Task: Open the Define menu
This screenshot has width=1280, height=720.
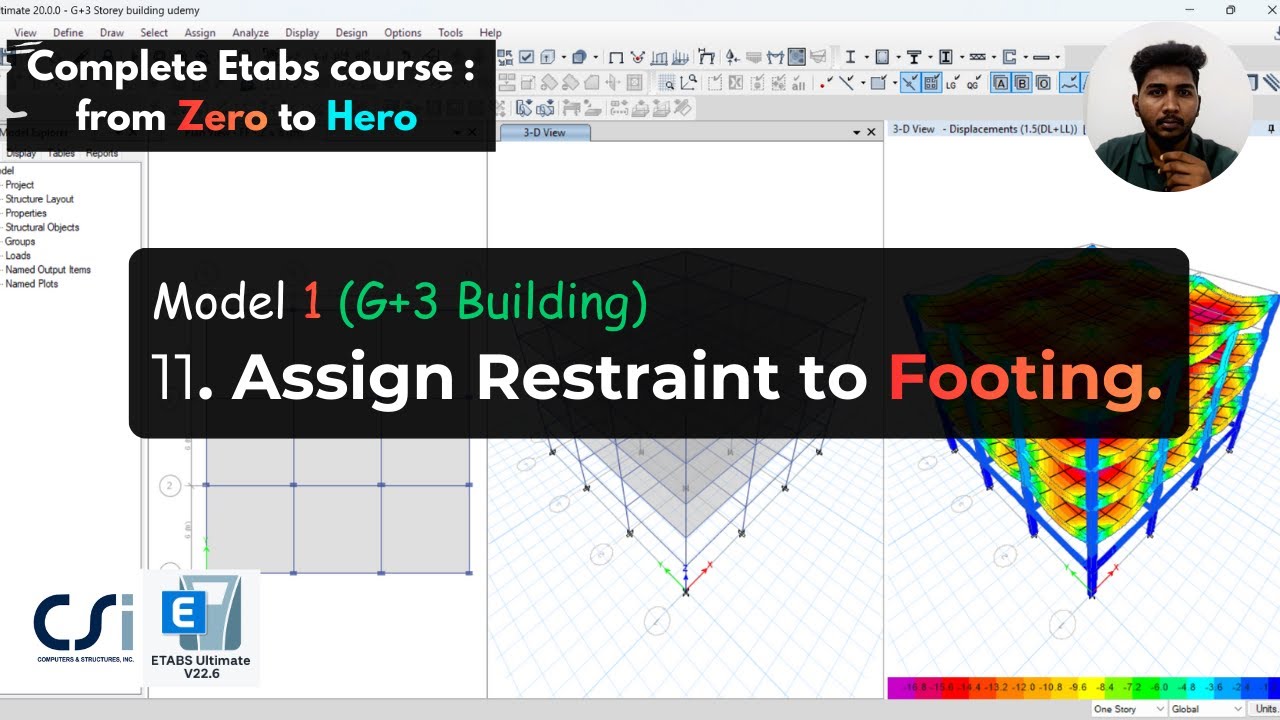Action: coord(68,33)
